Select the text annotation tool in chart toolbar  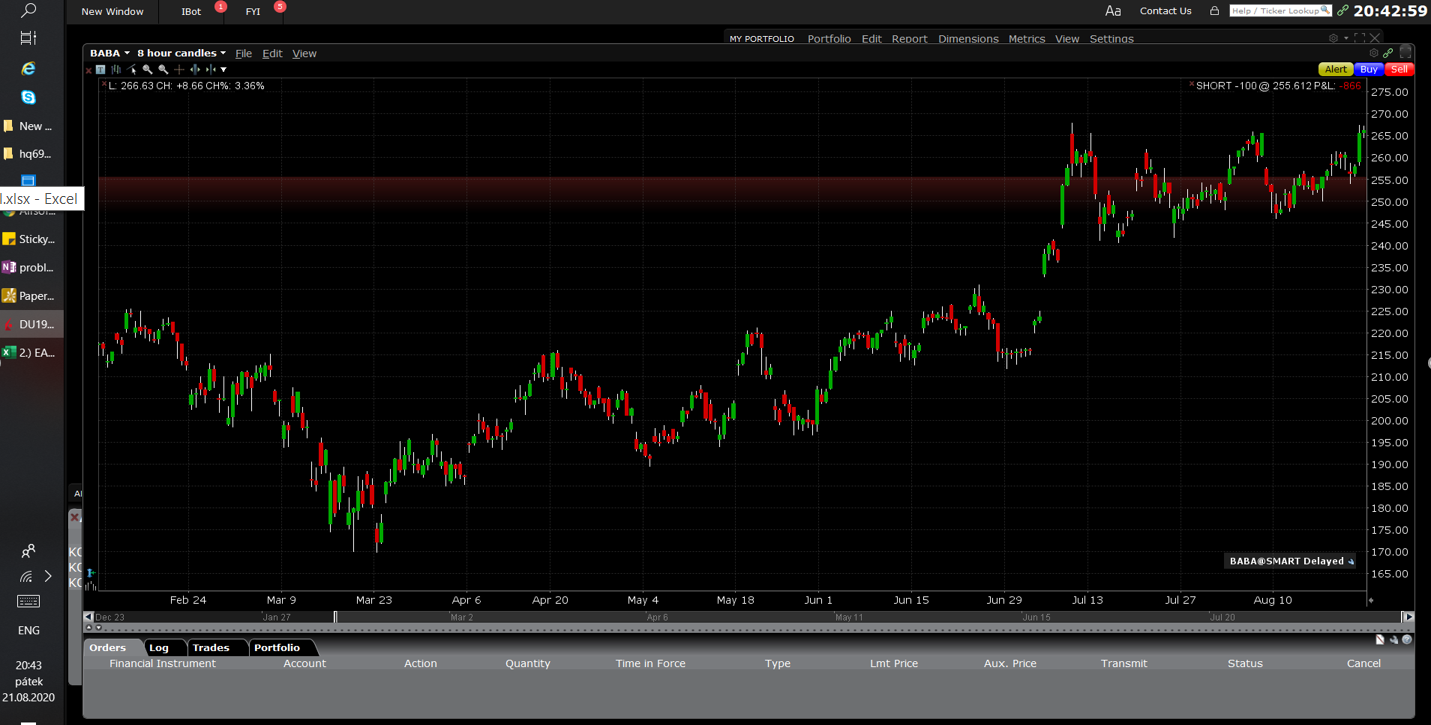click(x=100, y=70)
